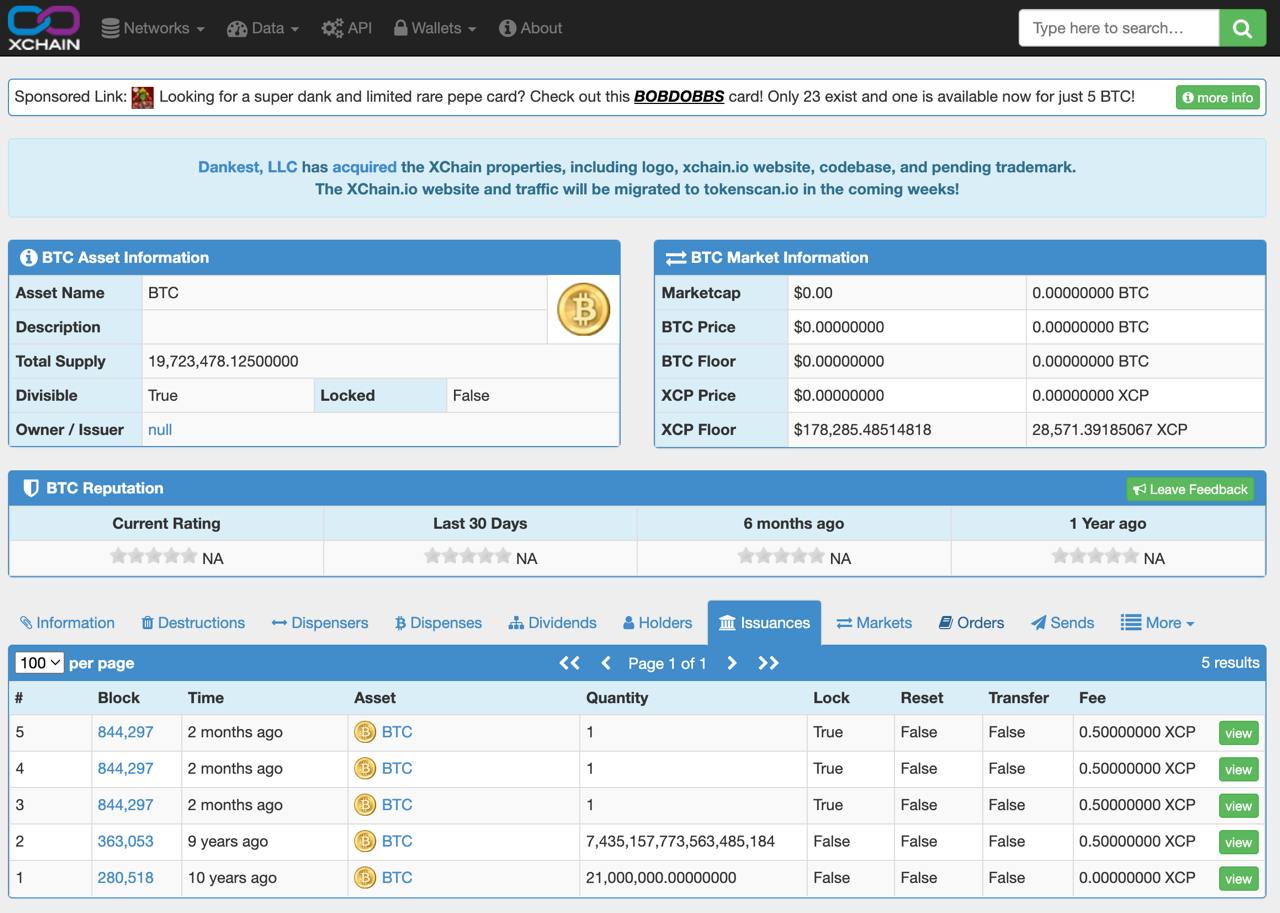Click BTC coin icon in issuance row 4
1280x913 pixels.
click(365, 768)
